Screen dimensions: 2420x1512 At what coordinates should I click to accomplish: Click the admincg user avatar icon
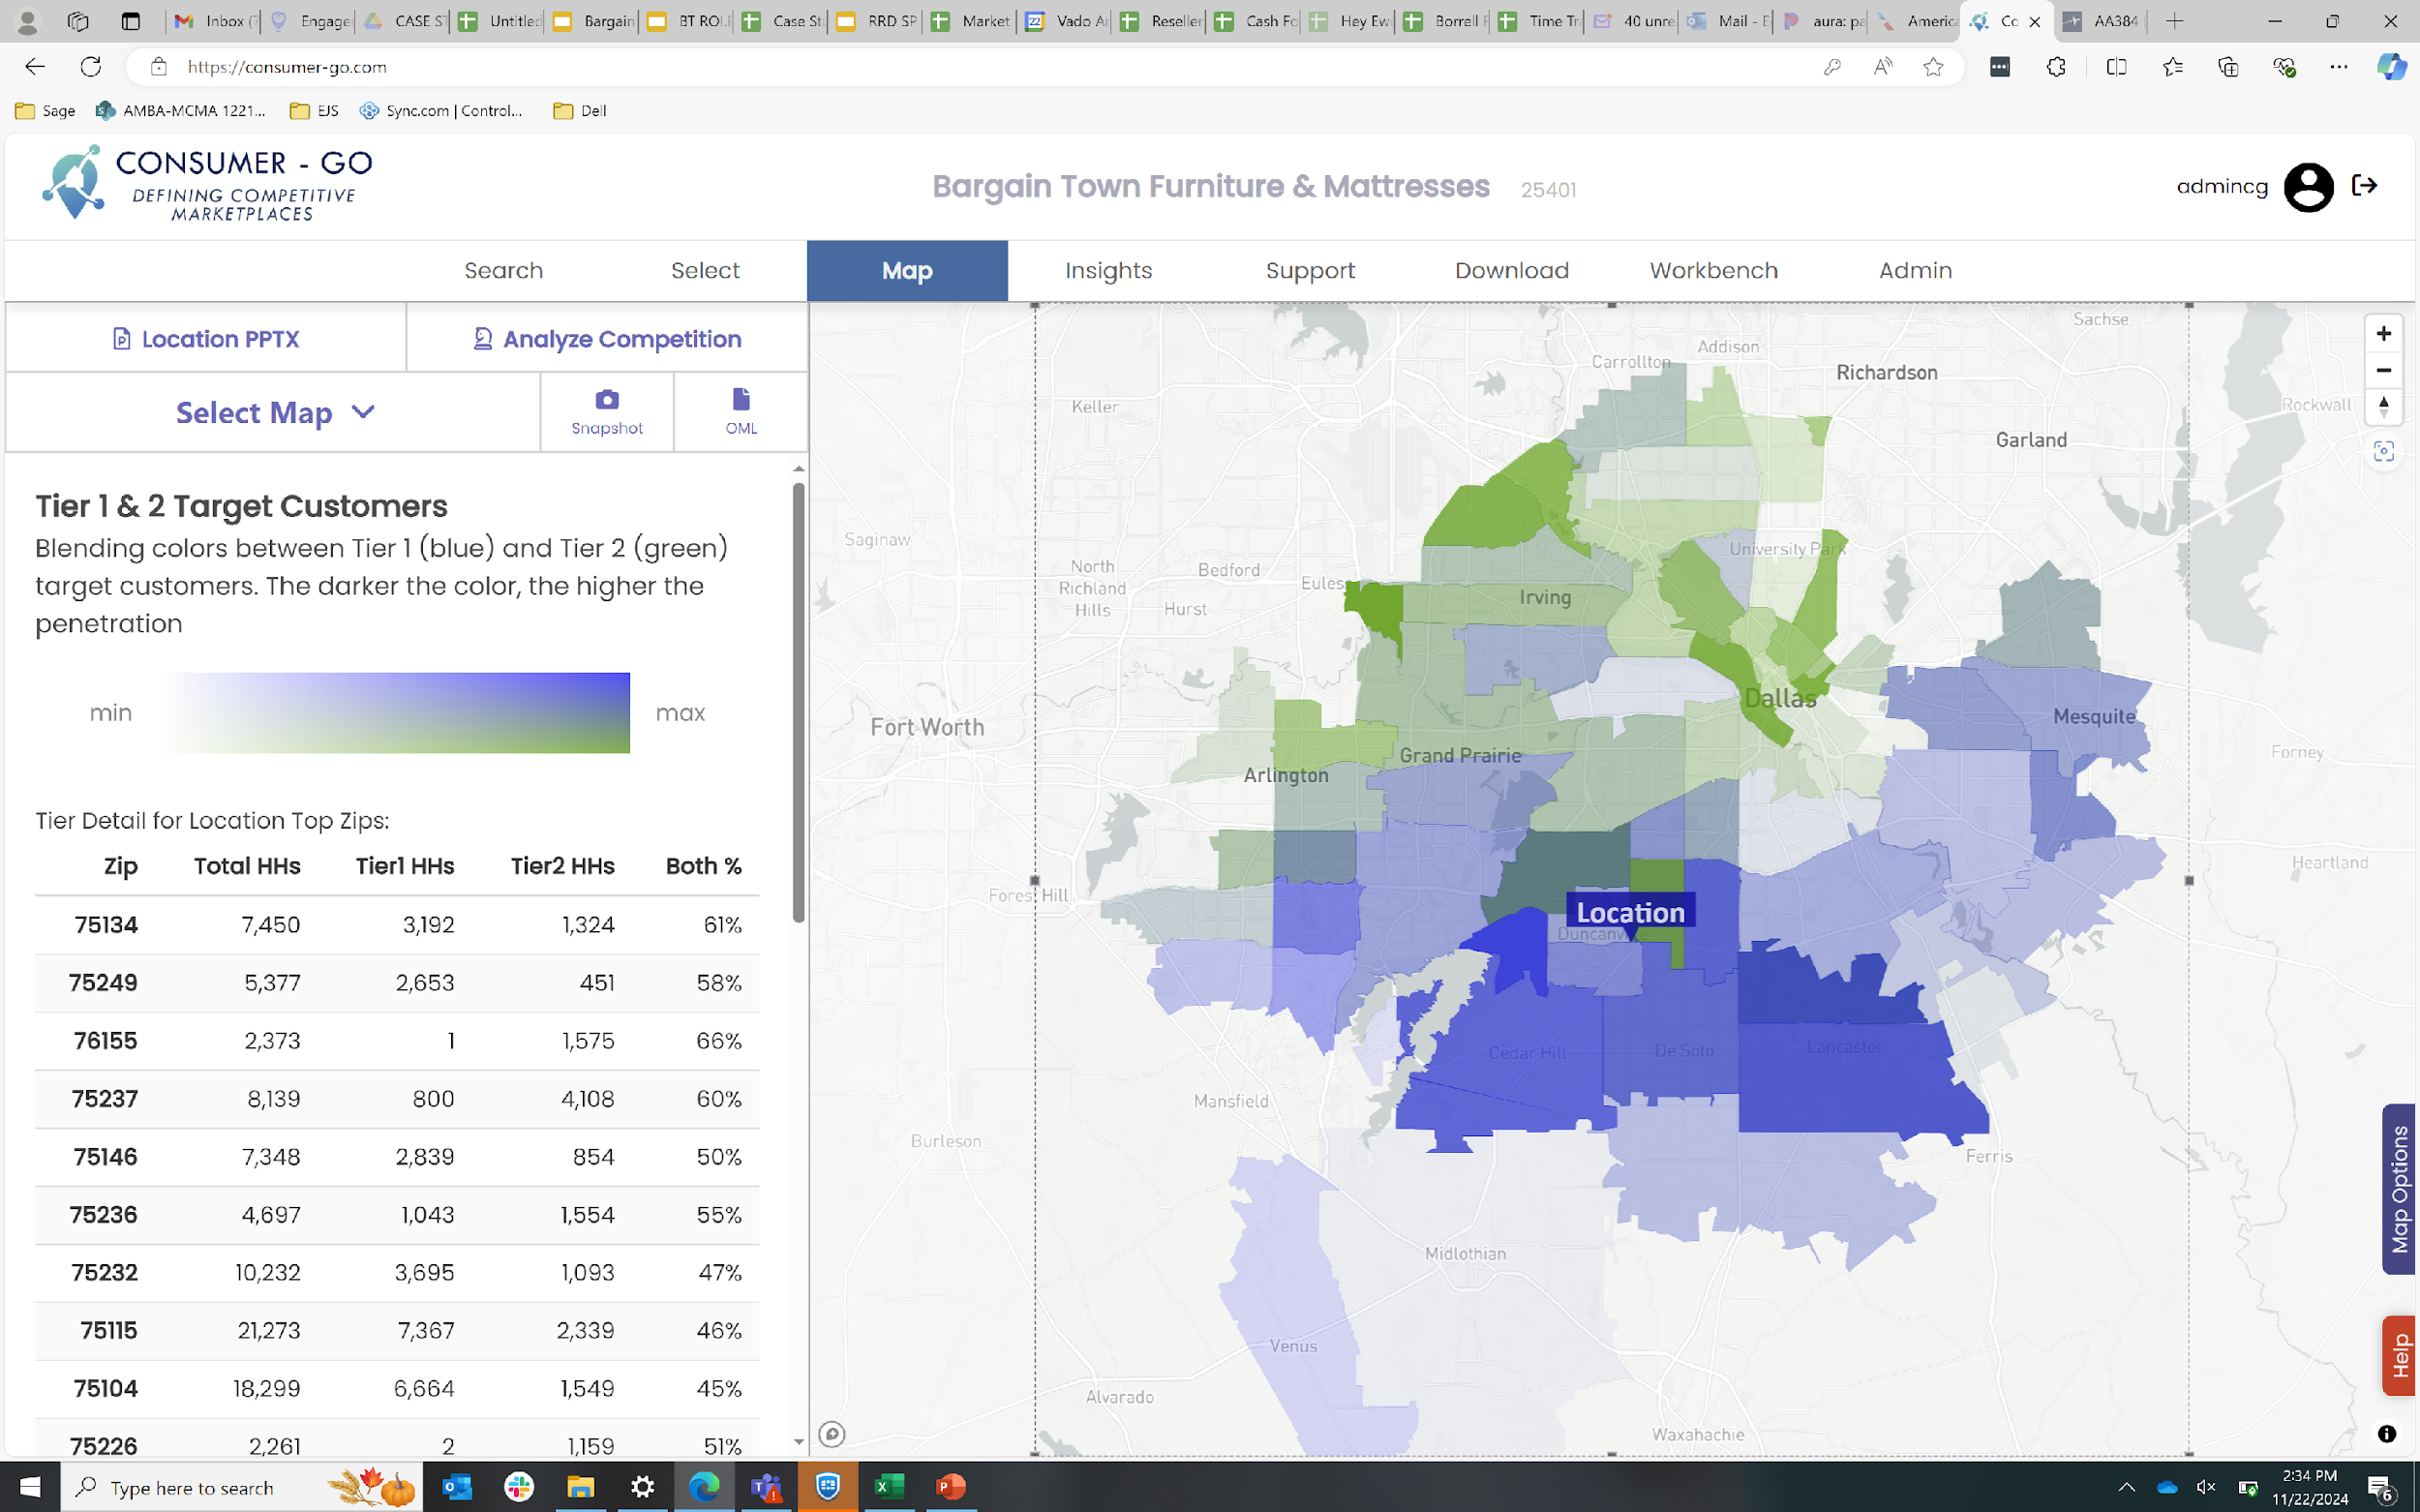(2308, 187)
